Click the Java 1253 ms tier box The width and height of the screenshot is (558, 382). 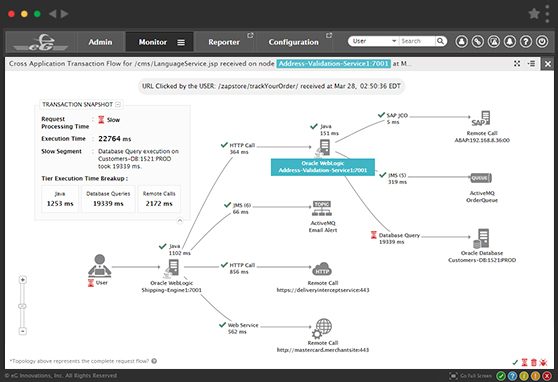(60, 199)
